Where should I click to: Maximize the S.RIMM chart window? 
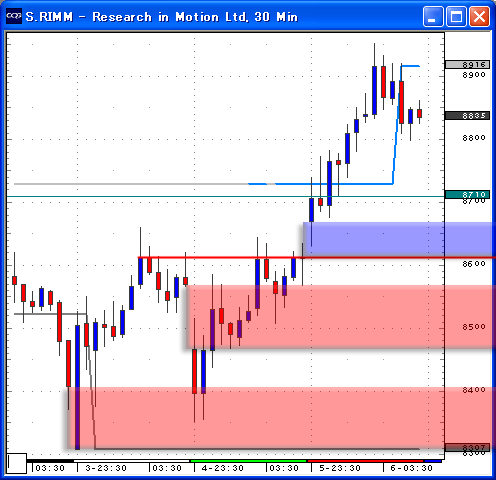click(456, 16)
